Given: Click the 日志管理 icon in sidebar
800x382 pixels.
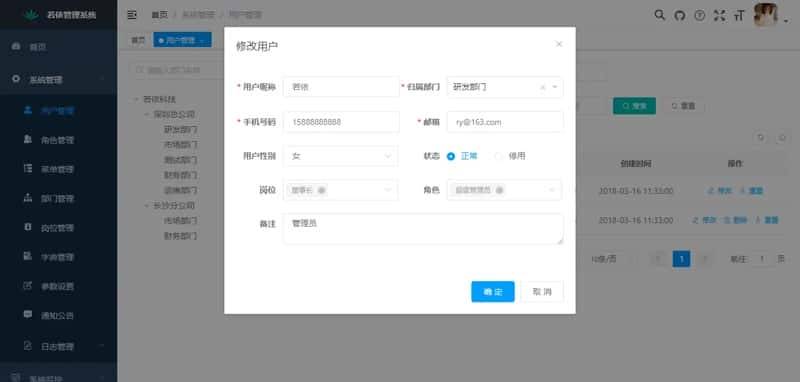Looking at the screenshot, I should click(29, 346).
